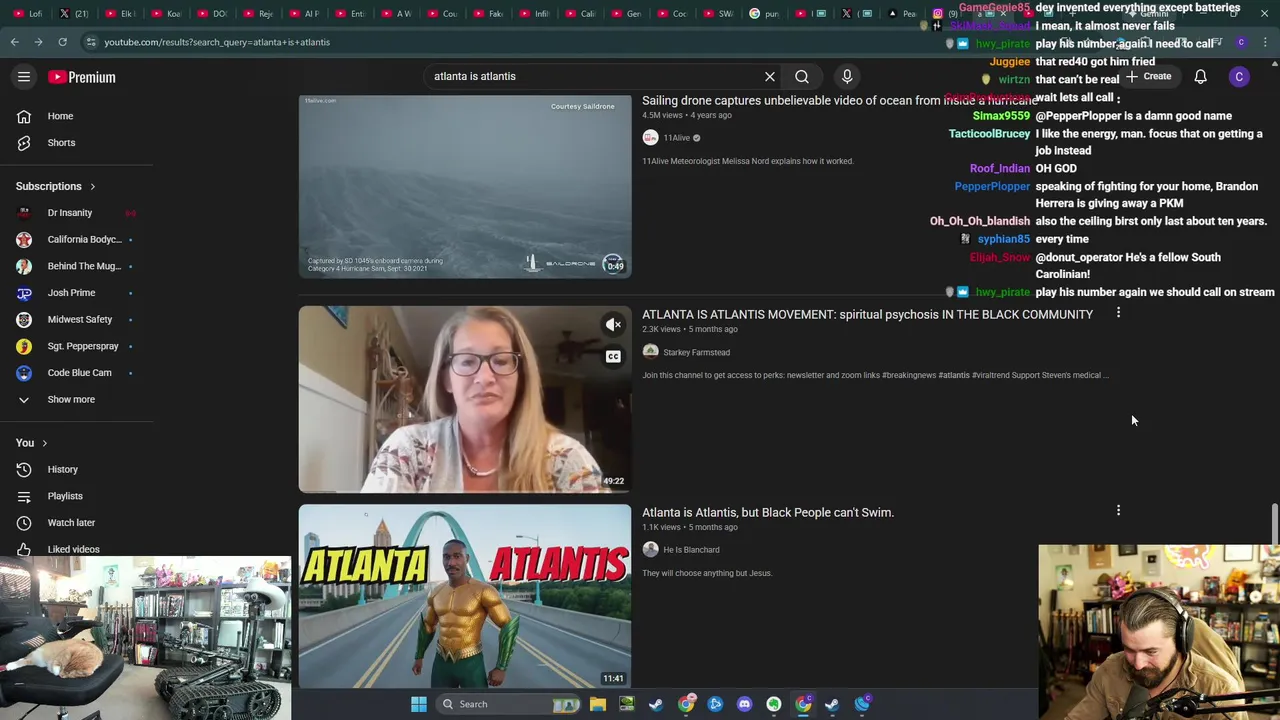
Task: Click the Starkey Farmstead channel name
Action: [696, 352]
